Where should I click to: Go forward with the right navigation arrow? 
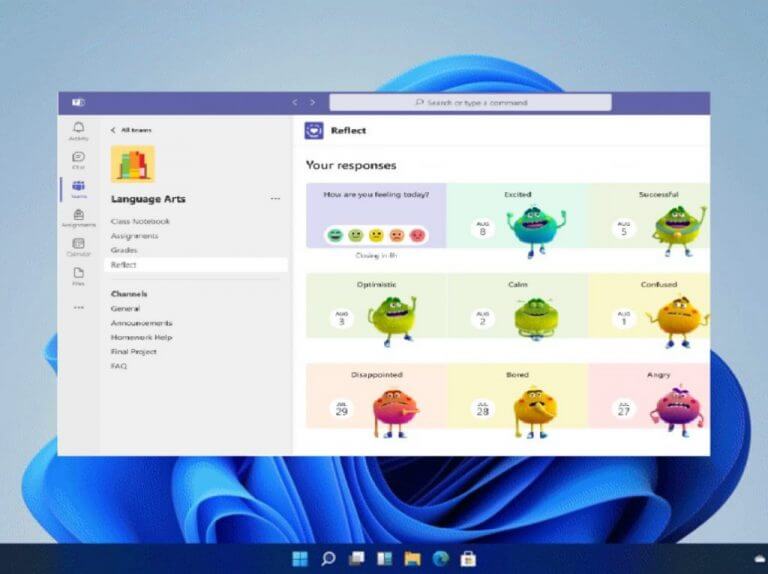click(312, 102)
